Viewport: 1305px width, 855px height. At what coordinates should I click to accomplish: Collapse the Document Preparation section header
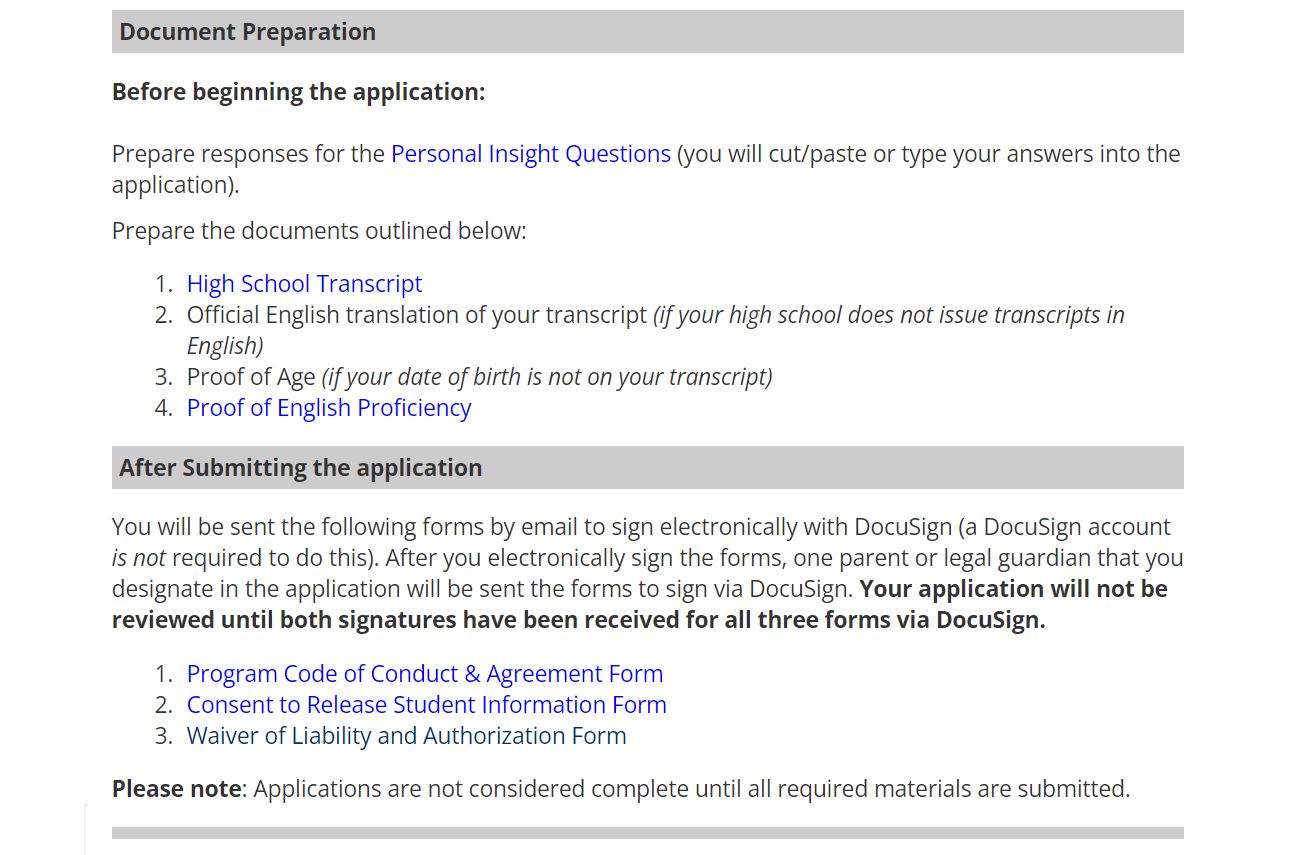(647, 32)
